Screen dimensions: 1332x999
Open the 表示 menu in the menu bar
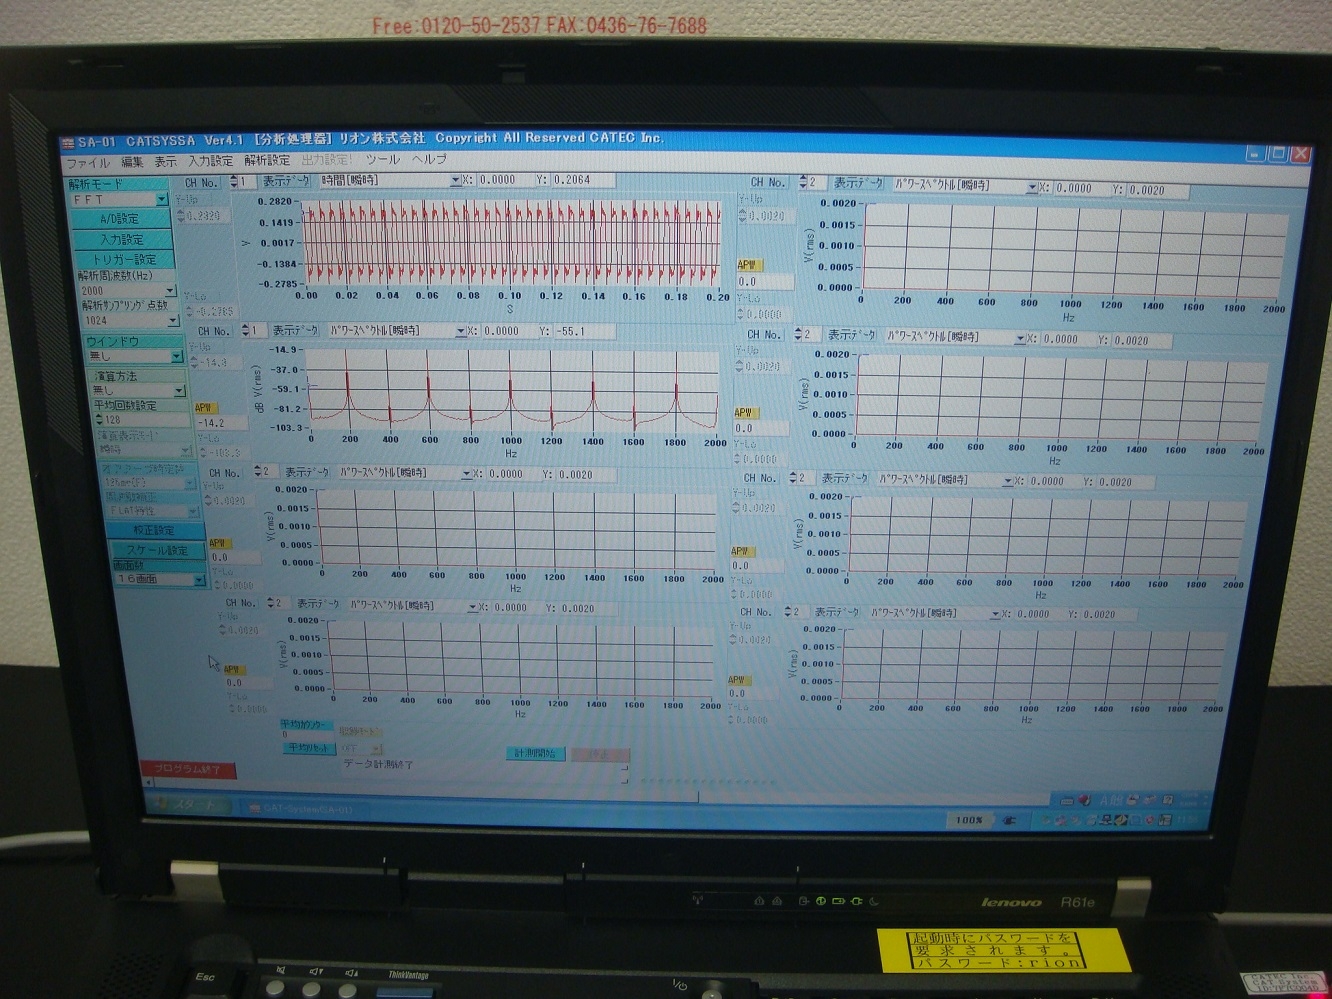coord(165,161)
